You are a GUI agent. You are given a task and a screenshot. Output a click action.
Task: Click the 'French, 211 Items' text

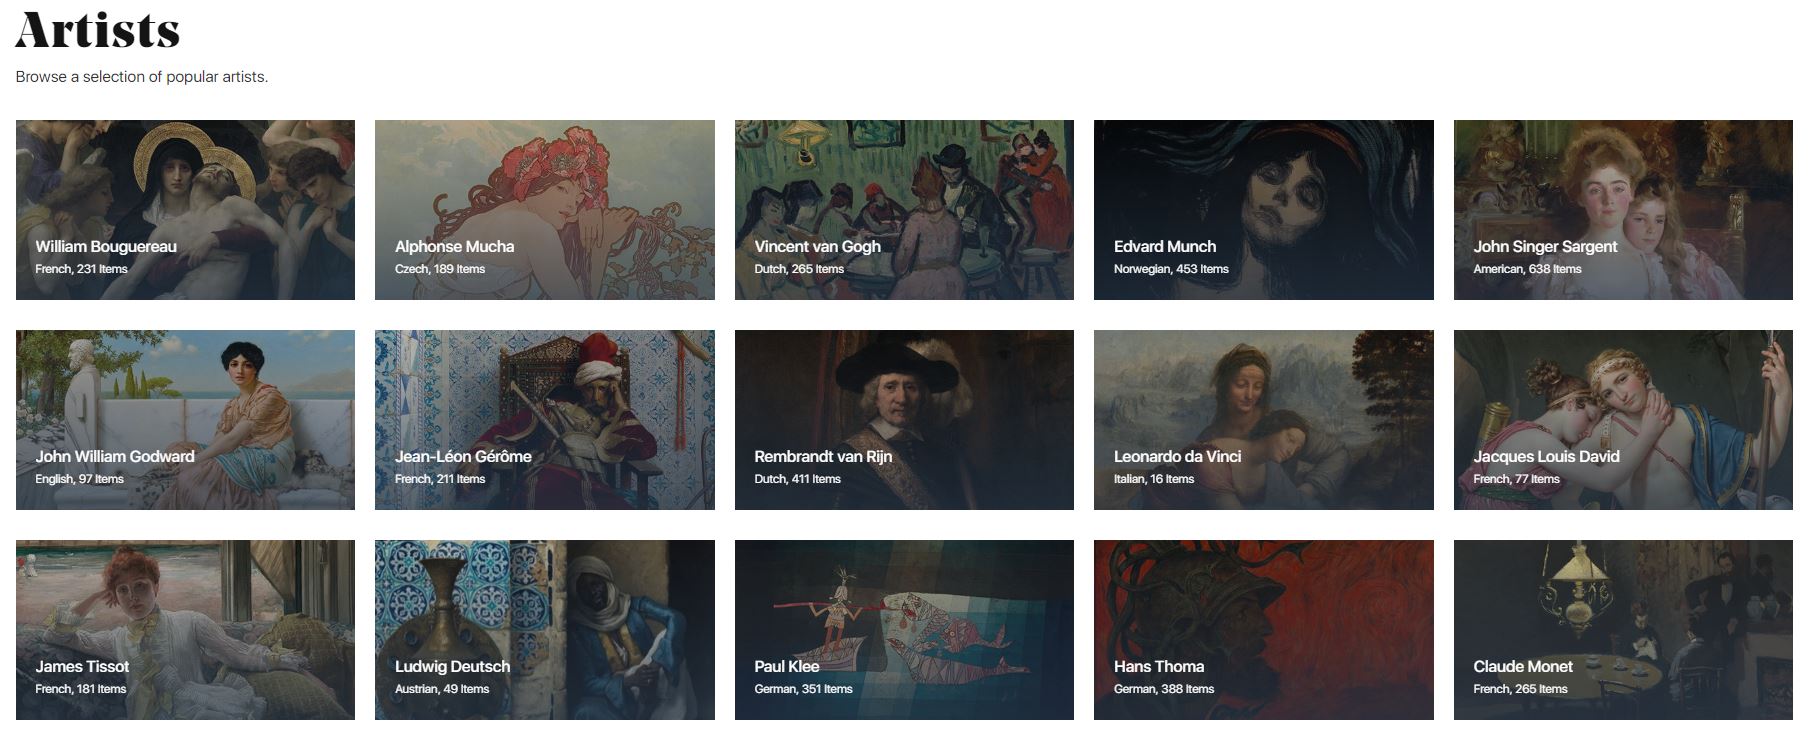coord(440,479)
